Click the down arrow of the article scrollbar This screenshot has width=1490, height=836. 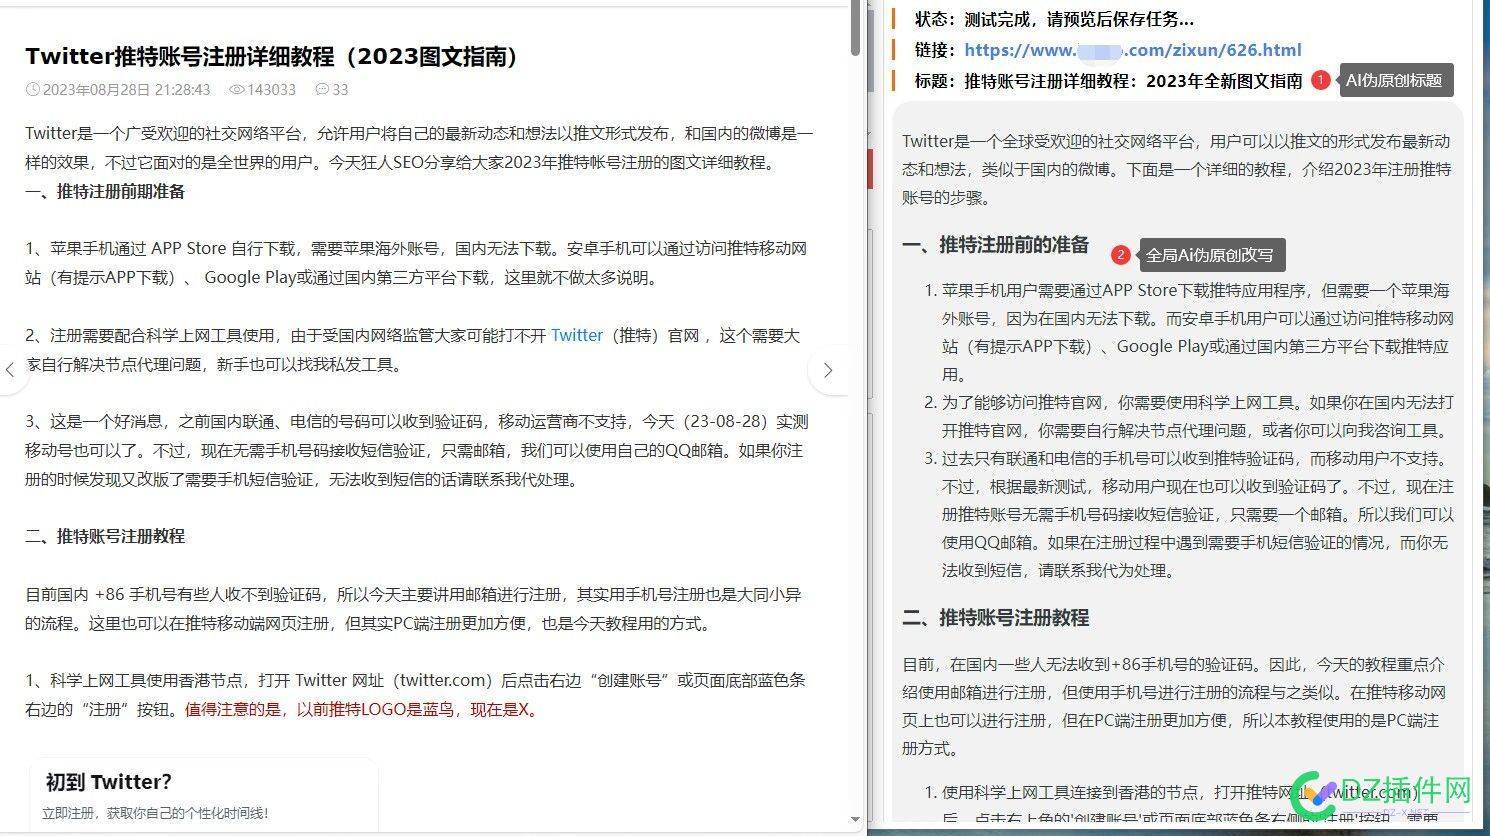click(855, 820)
